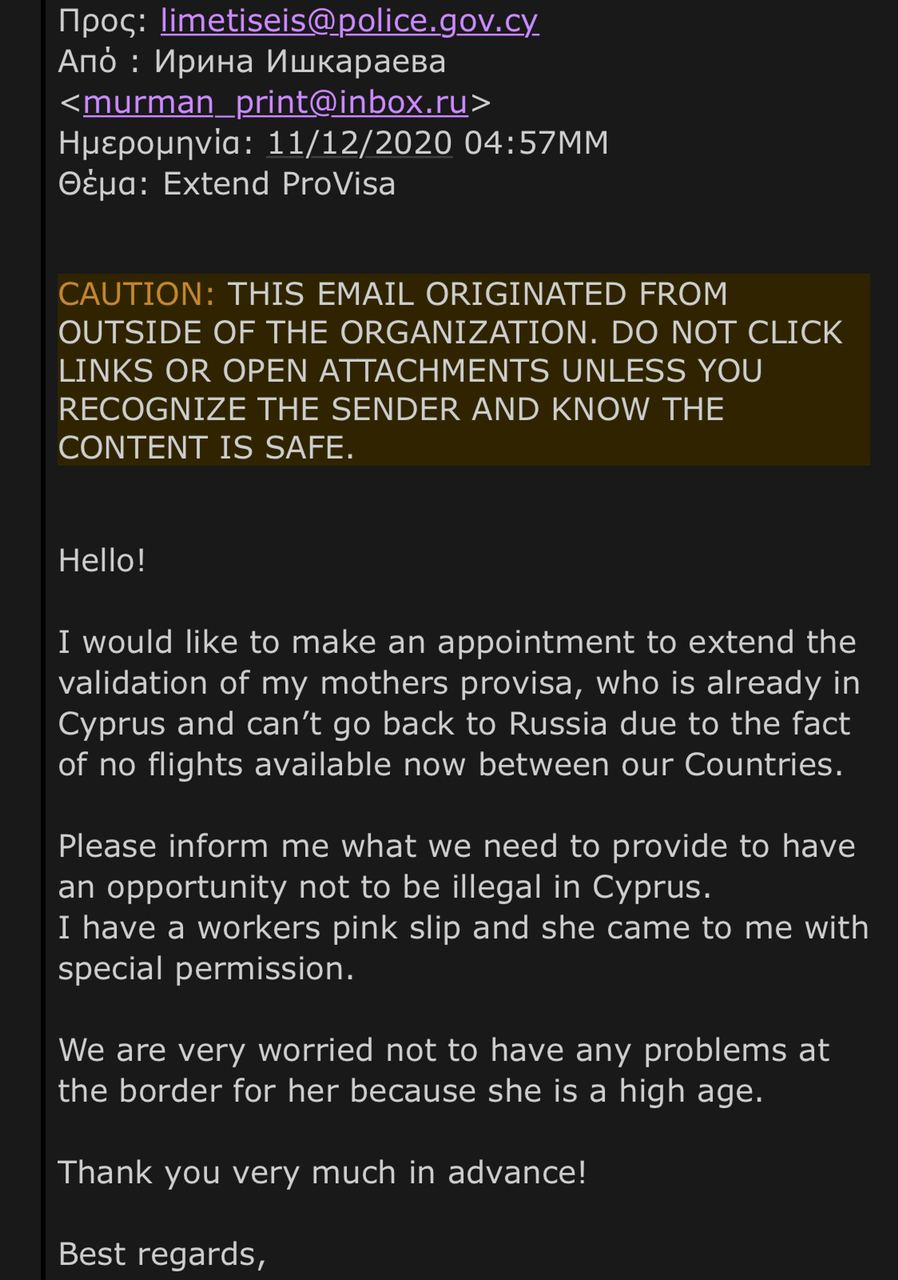Screen dimensions: 898x1280
Task: Click the vertical quote bar at left edge
Action: [x=43, y=640]
